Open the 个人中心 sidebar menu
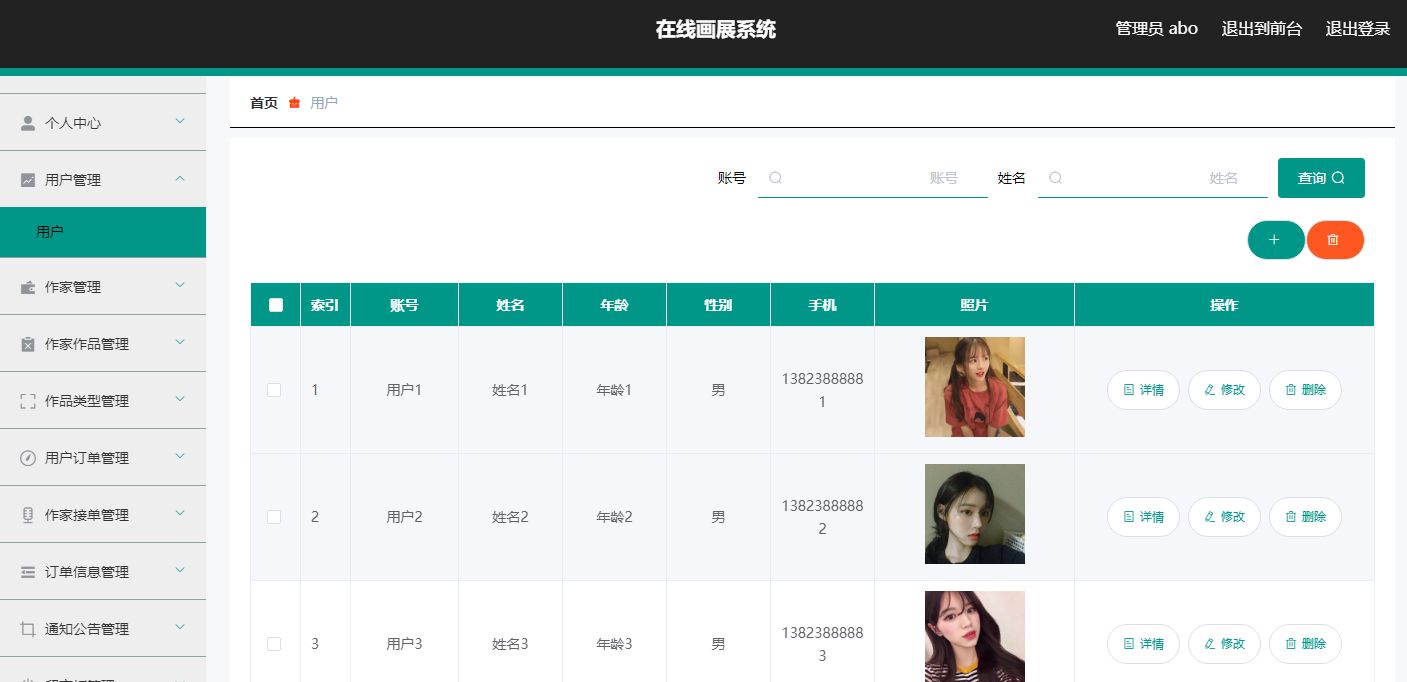Image resolution: width=1407 pixels, height=682 pixels. tap(103, 123)
